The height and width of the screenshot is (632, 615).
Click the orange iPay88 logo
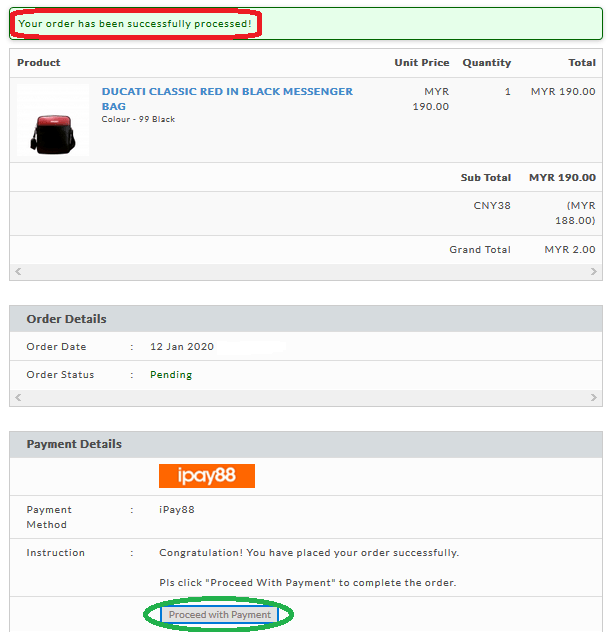pos(207,476)
